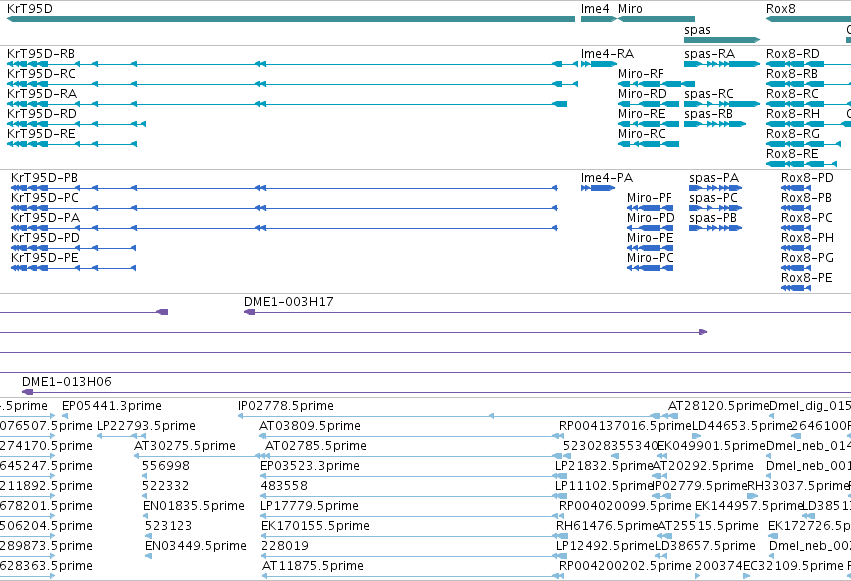Select the 522332 feature
This screenshot has height=581, width=851.
[x=166, y=486]
